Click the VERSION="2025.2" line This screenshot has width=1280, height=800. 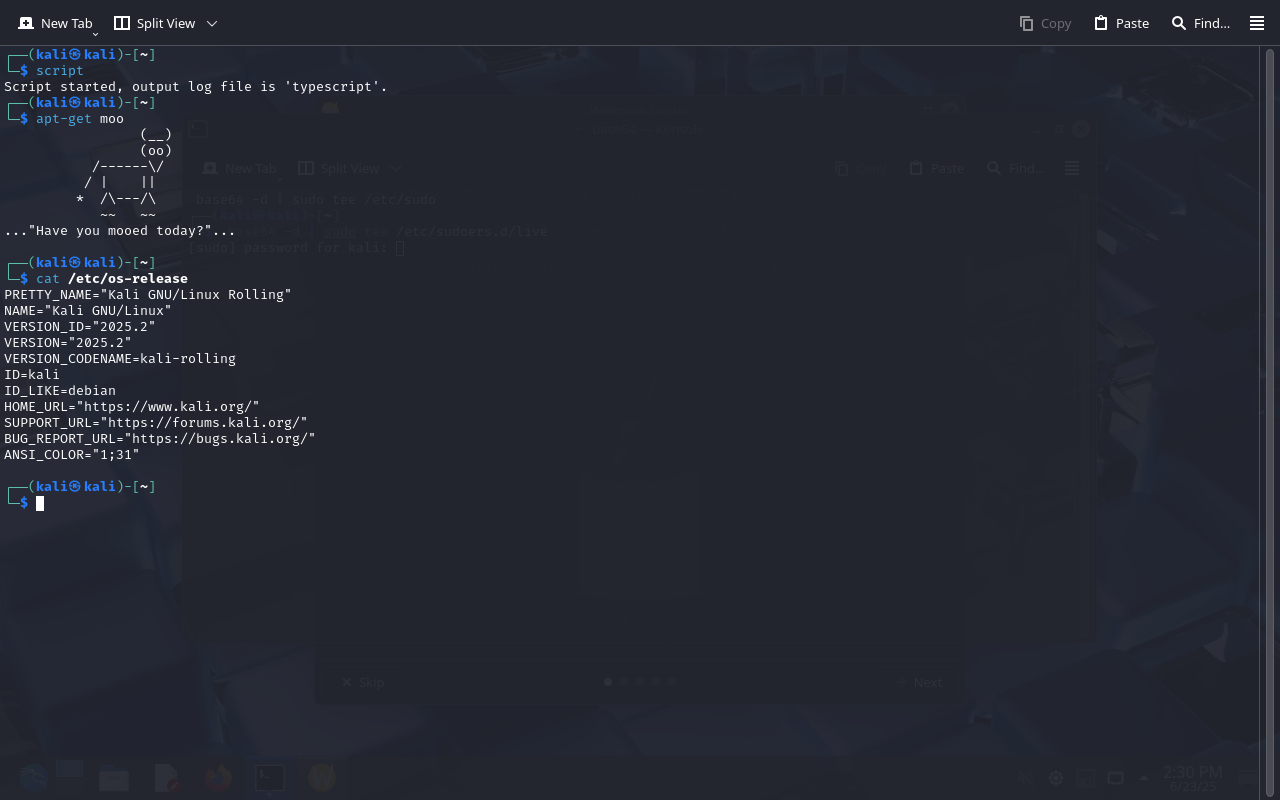point(68,343)
